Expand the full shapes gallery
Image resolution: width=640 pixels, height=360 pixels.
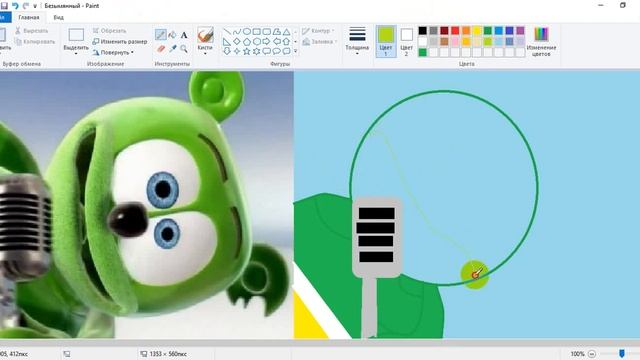point(296,51)
